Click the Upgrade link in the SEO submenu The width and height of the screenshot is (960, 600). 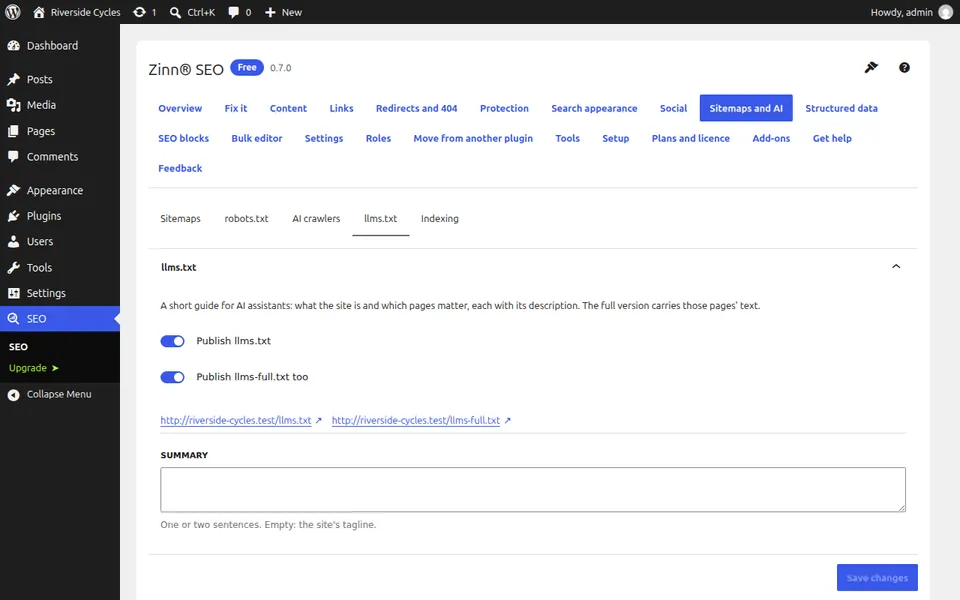tap(34, 368)
